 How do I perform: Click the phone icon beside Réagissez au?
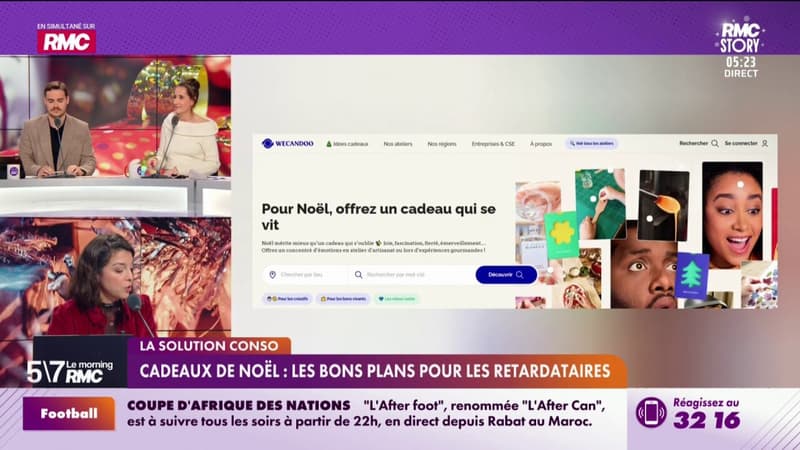(x=651, y=412)
